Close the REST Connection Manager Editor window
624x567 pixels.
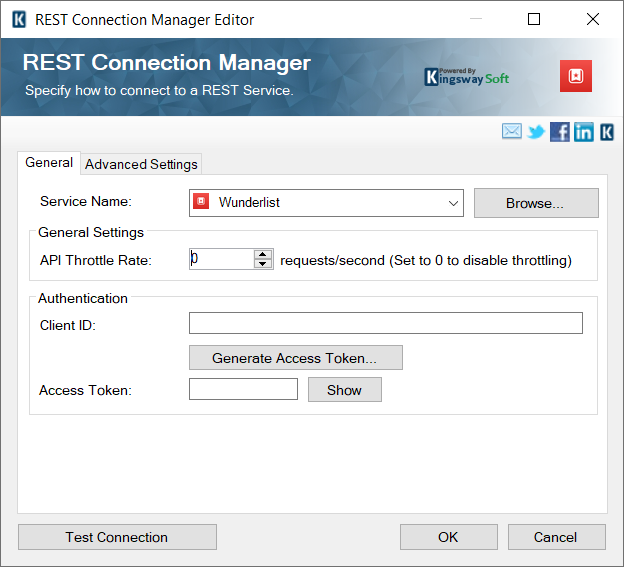[593, 19]
